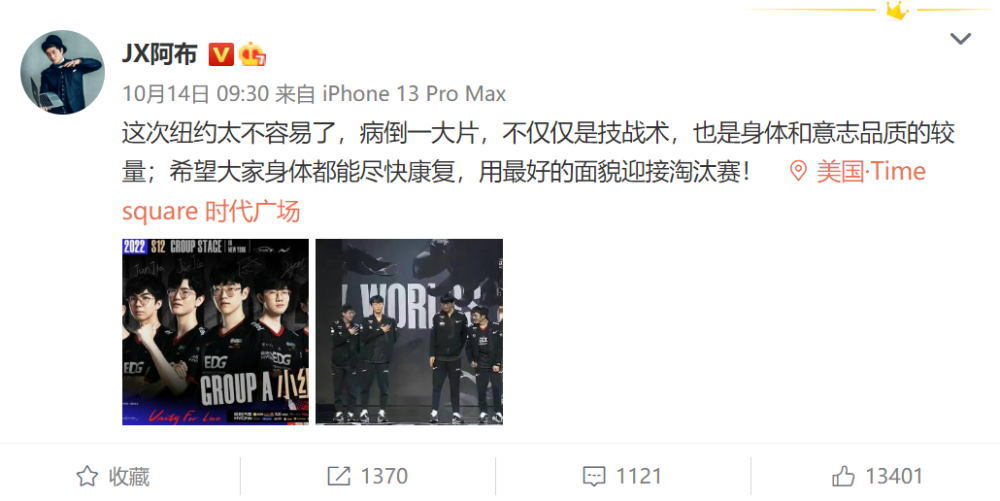This screenshot has width=1000, height=501.
Task: Click the repost share icon
Action: 339,476
